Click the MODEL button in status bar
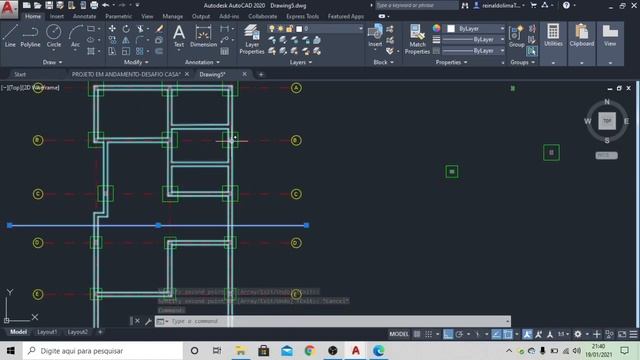The height and width of the screenshot is (360, 640). pyautogui.click(x=399, y=334)
